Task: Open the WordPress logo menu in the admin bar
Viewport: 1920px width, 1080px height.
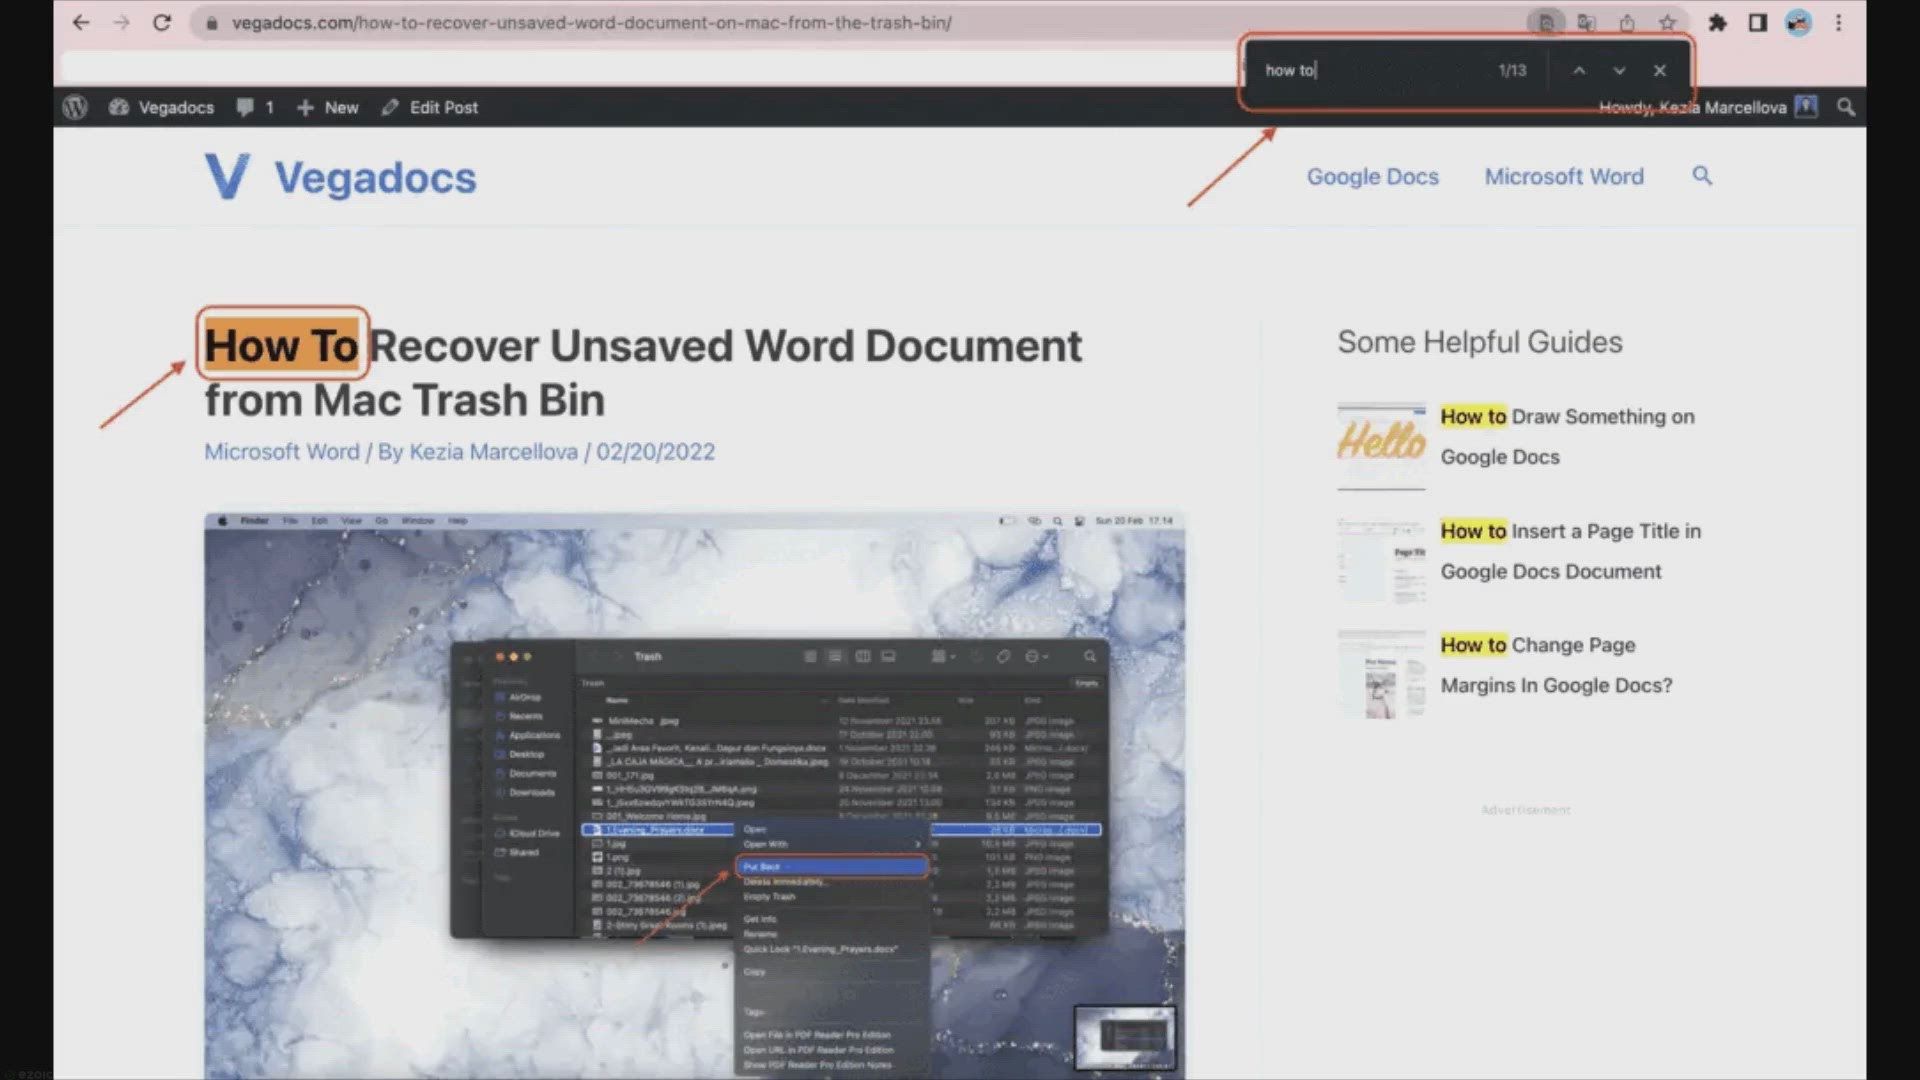Action: 75,107
